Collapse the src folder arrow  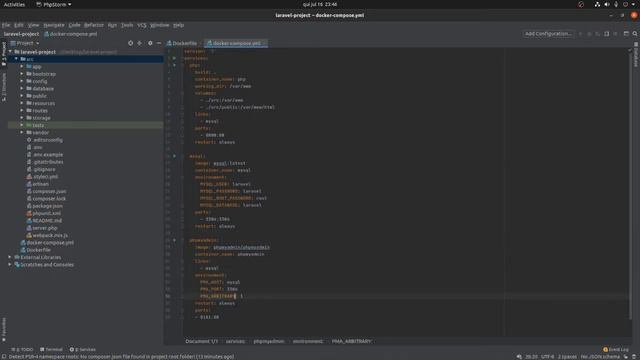(x=16, y=59)
